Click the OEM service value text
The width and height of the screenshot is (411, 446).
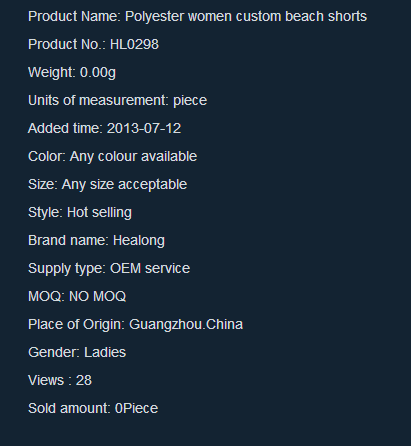150,268
